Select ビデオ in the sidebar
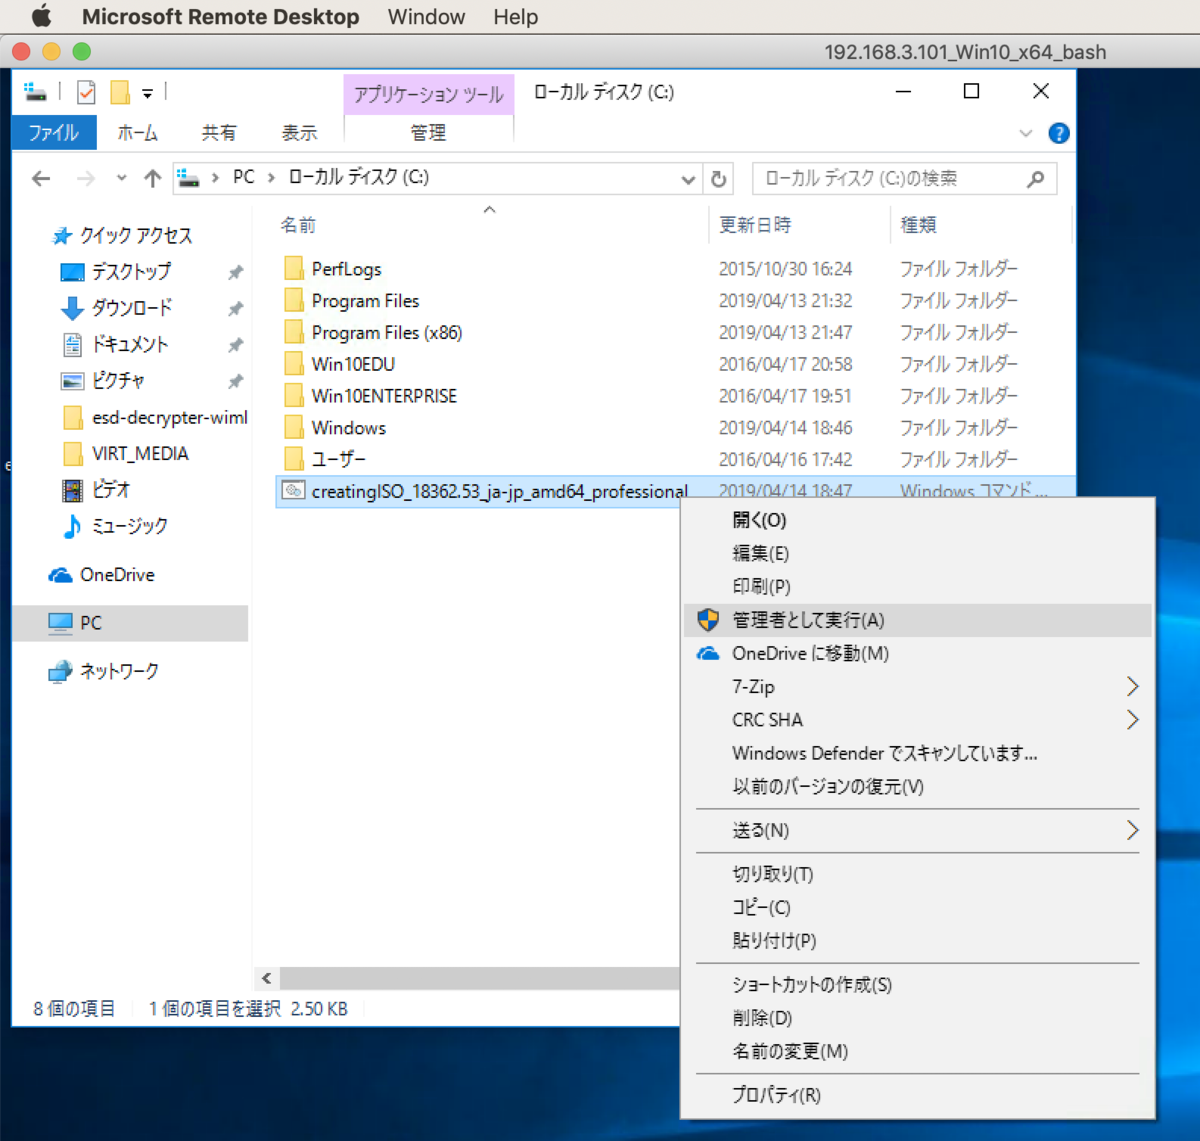The height and width of the screenshot is (1141, 1200). tap(111, 489)
